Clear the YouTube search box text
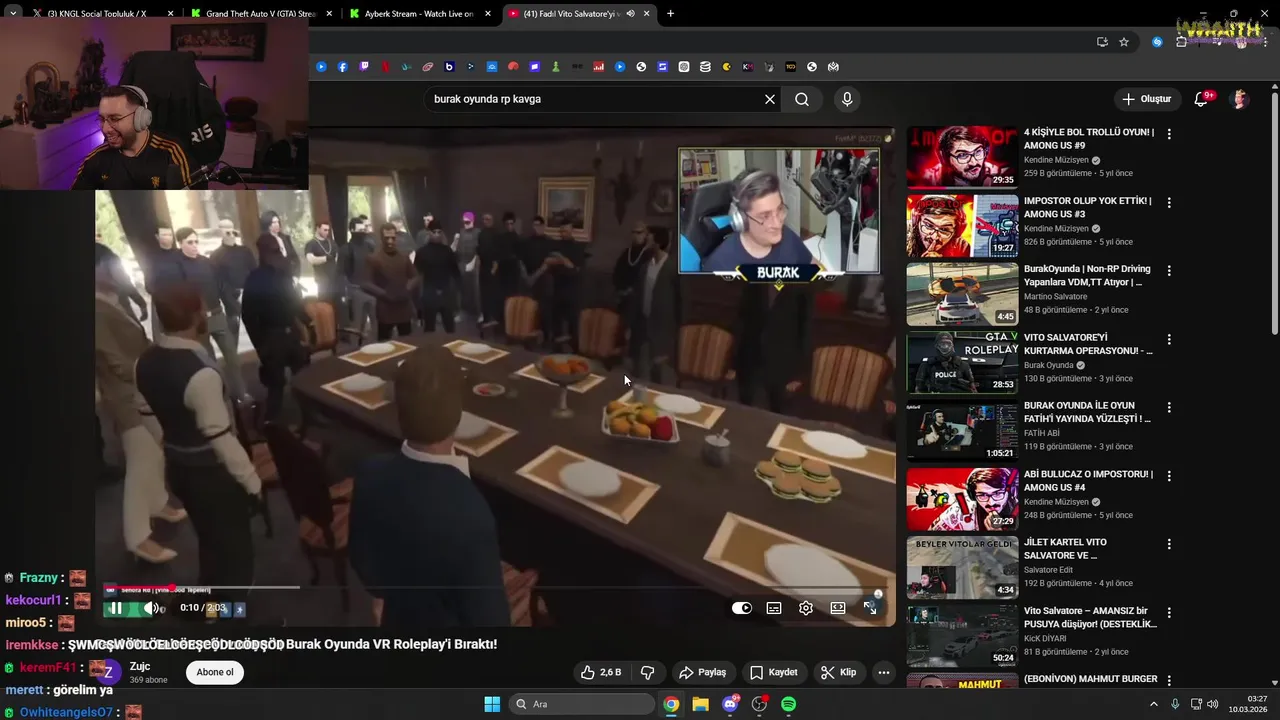 (770, 99)
